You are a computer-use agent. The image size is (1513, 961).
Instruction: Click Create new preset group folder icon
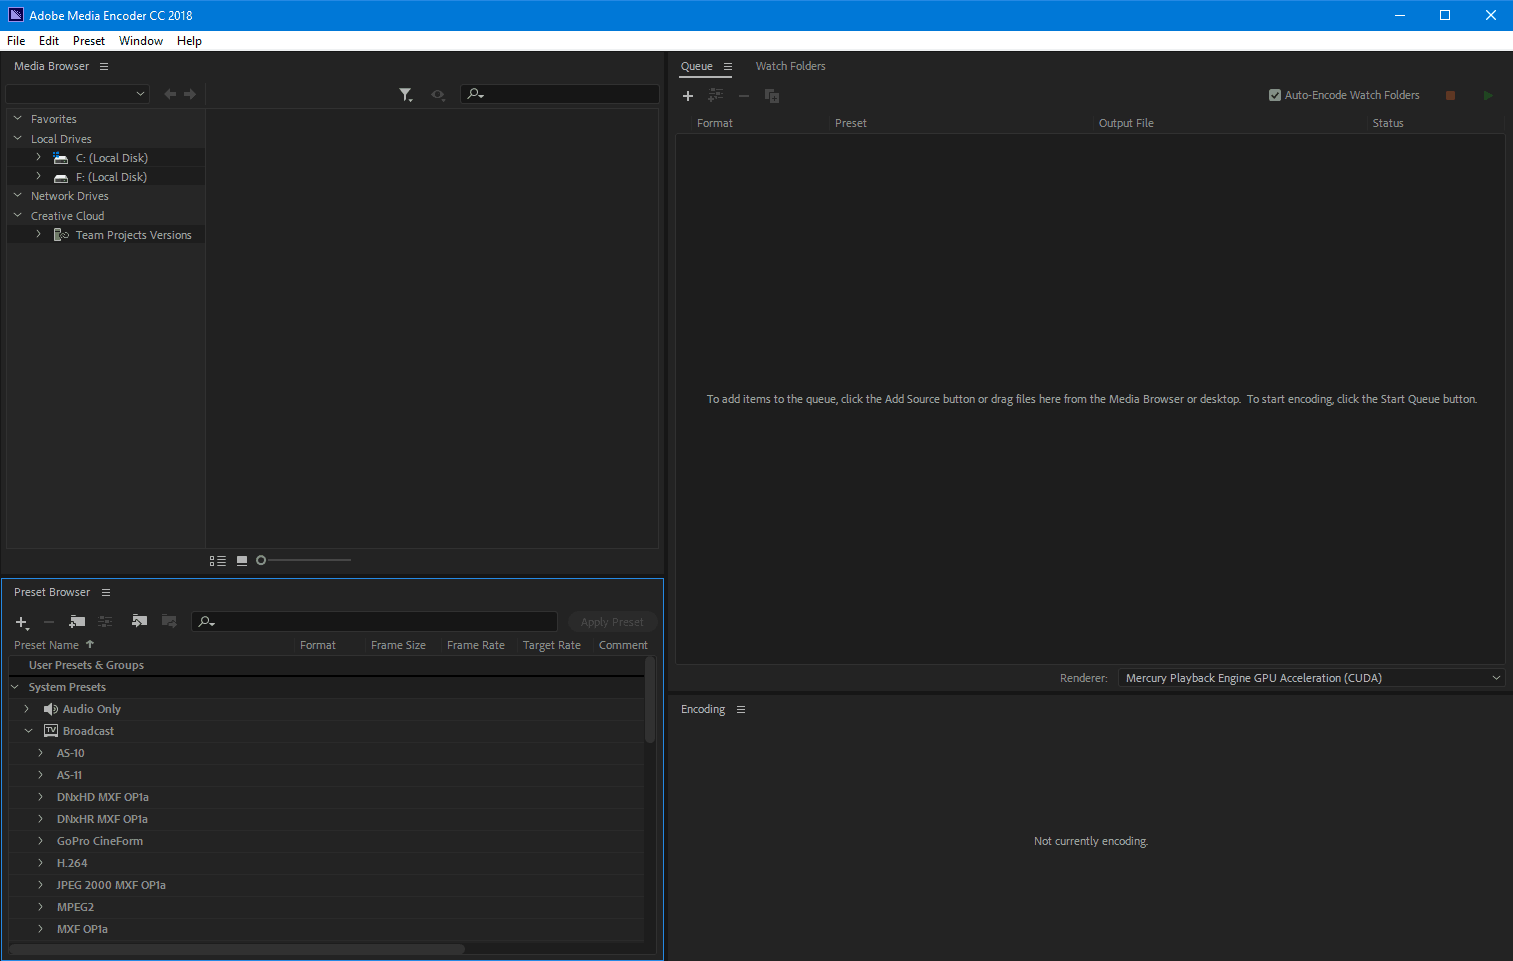coord(77,622)
